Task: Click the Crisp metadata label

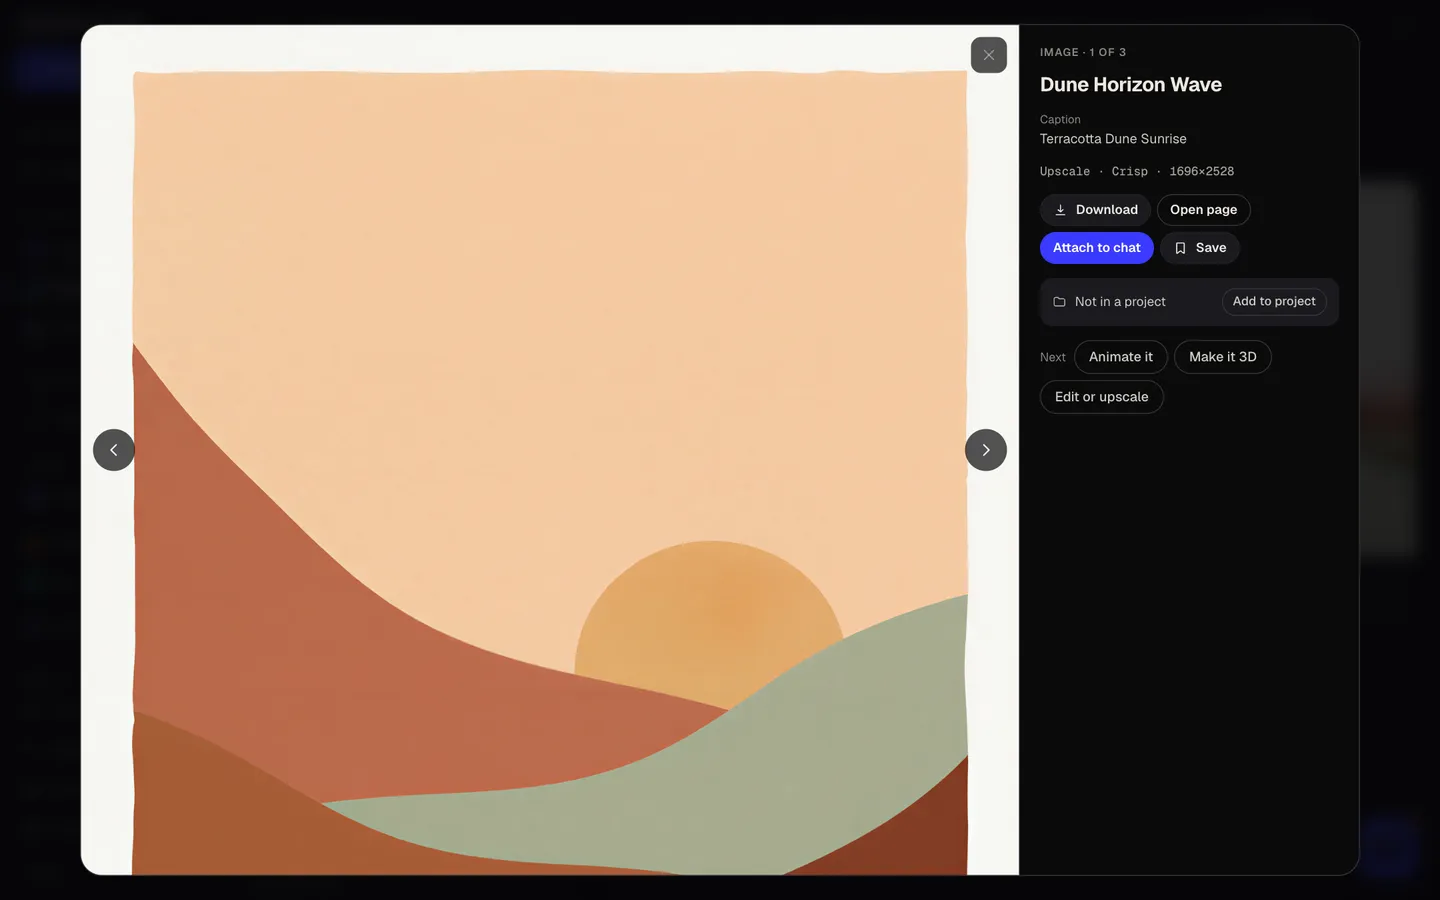Action: tap(1130, 172)
